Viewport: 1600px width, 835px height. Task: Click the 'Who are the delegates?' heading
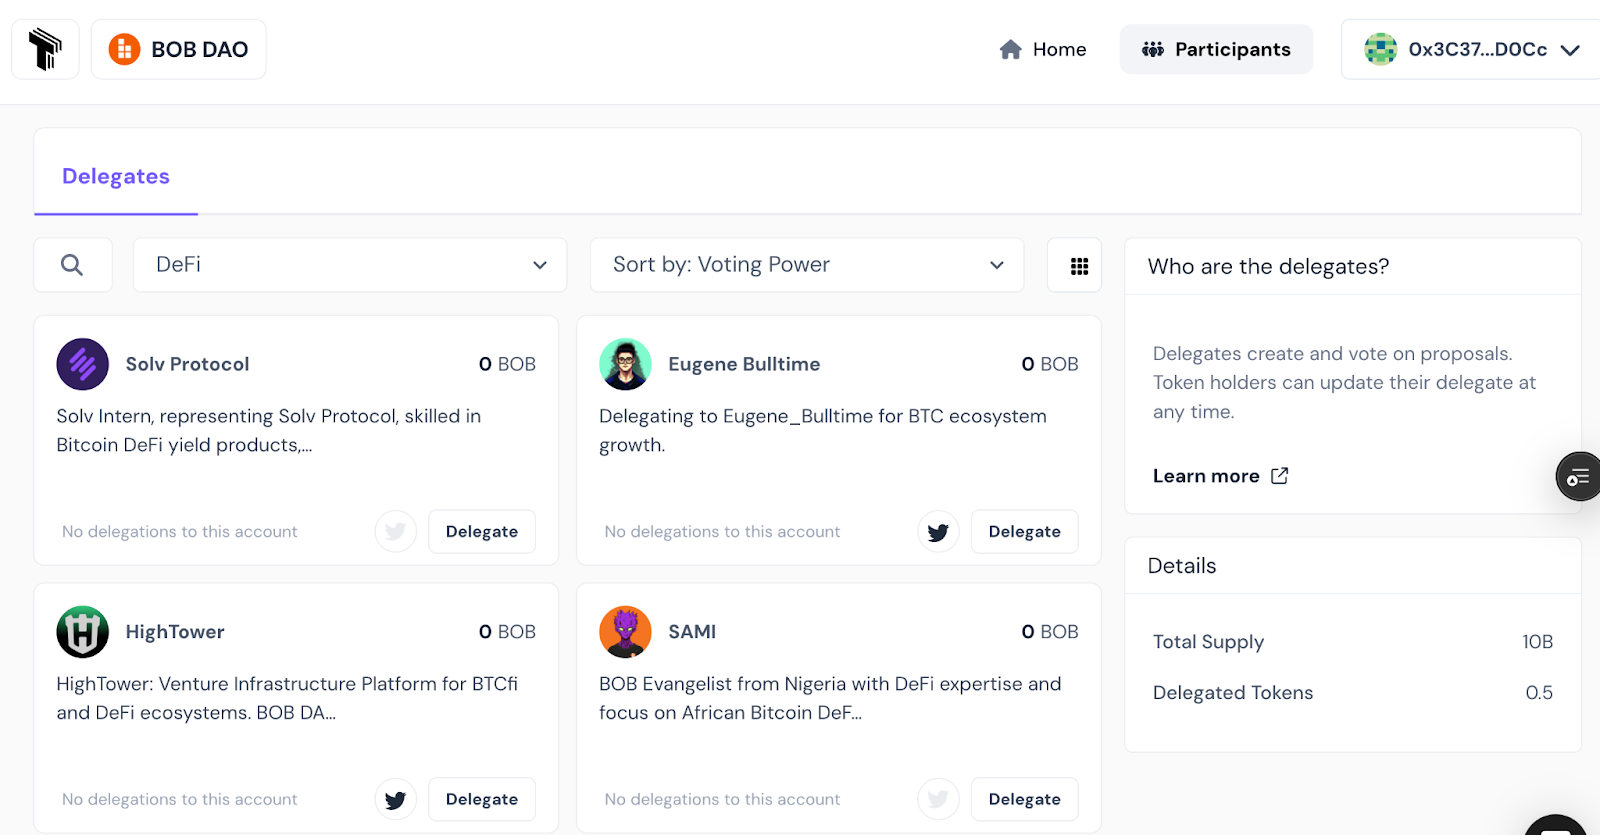coord(1268,267)
